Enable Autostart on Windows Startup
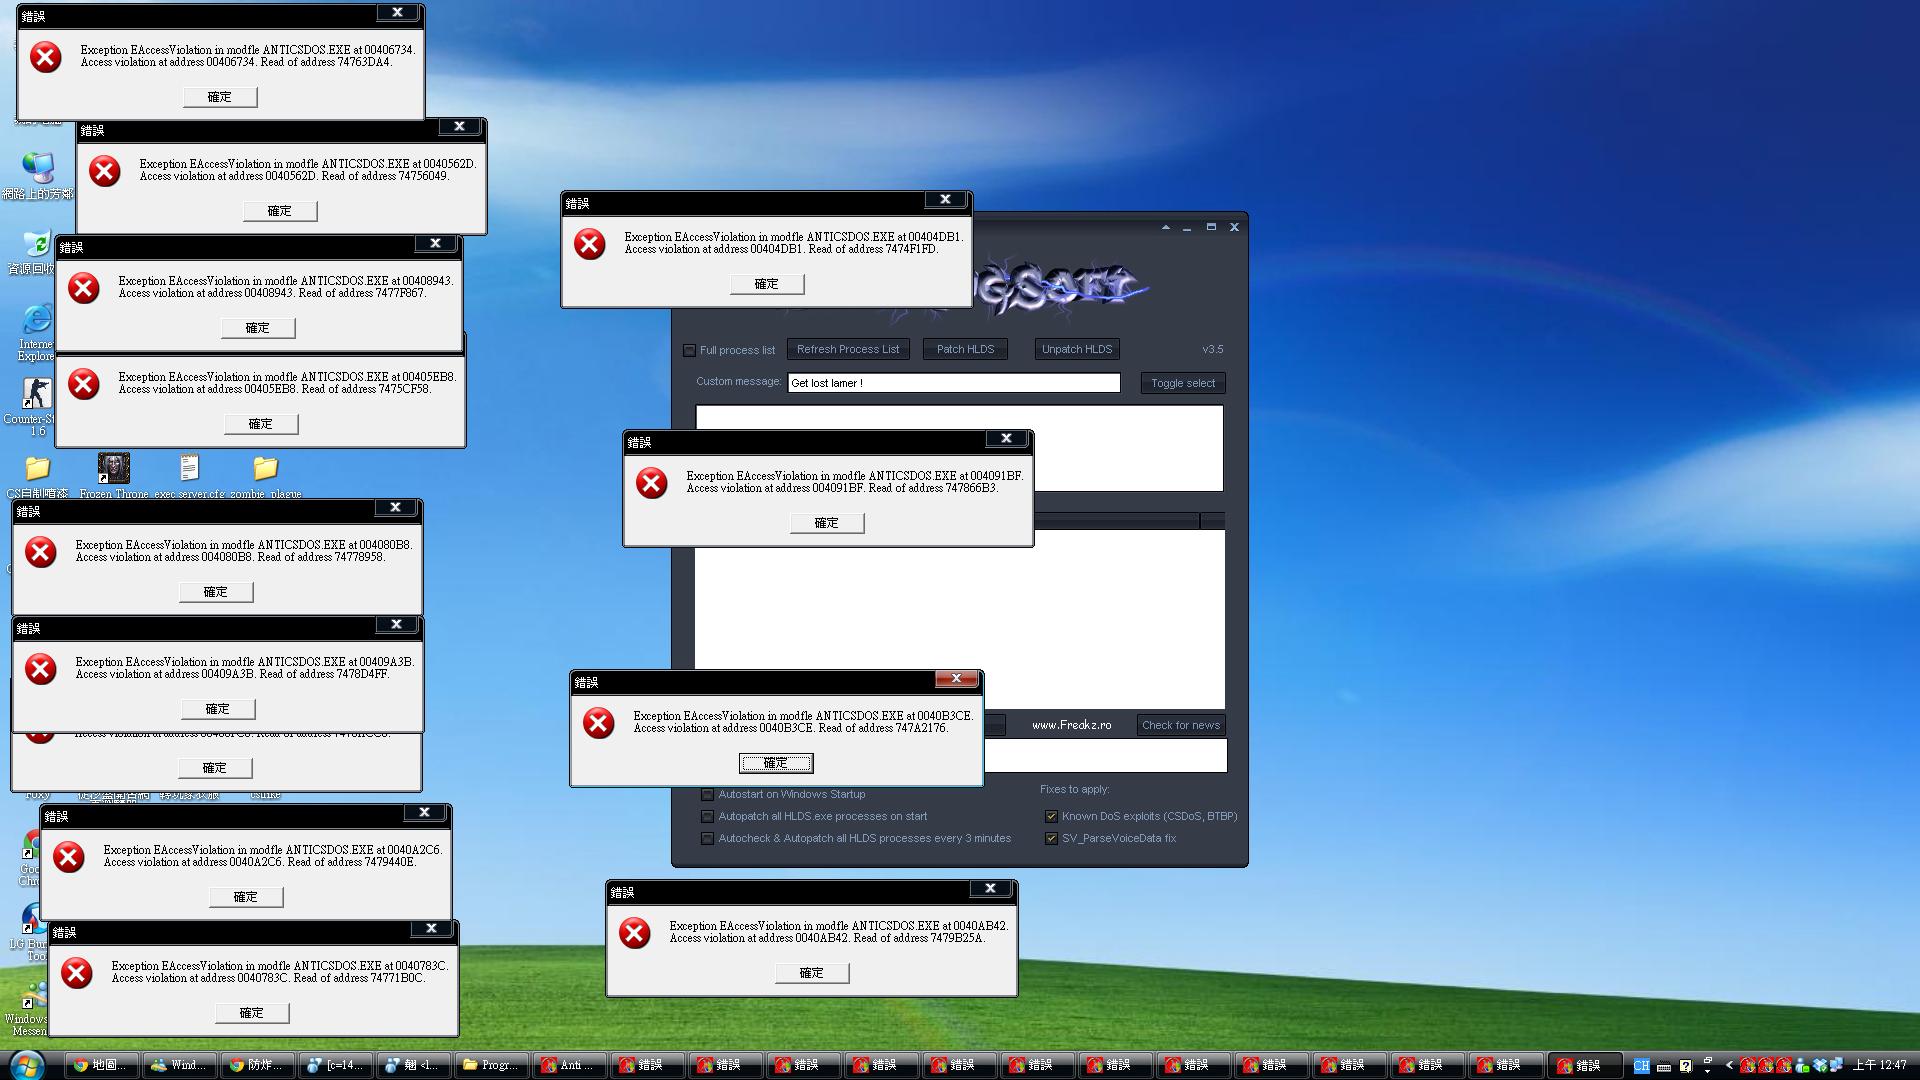Image resolution: width=1920 pixels, height=1080 pixels. [x=708, y=794]
